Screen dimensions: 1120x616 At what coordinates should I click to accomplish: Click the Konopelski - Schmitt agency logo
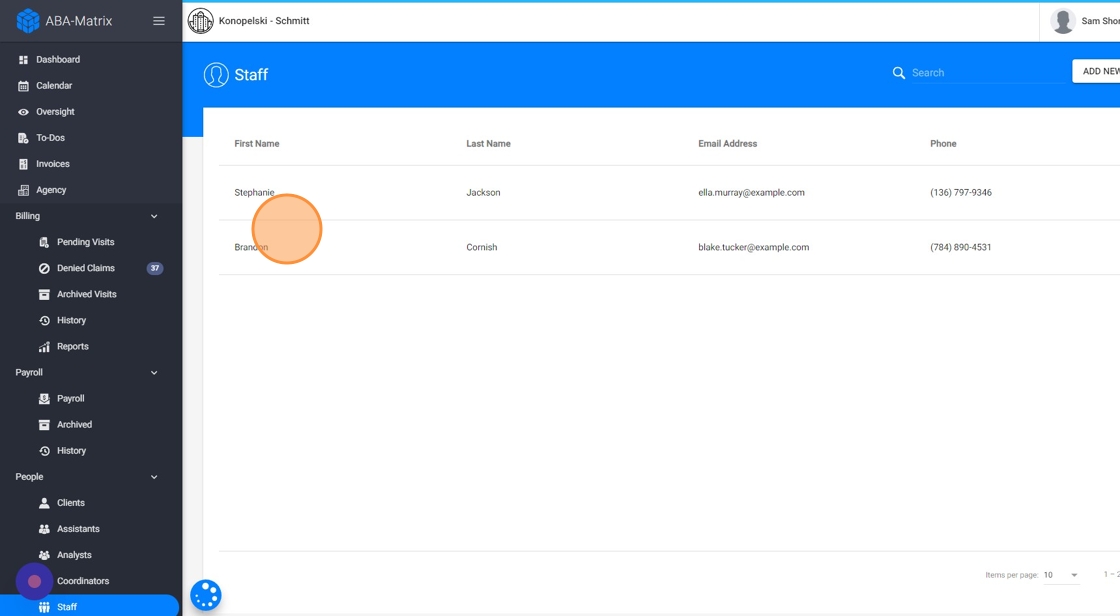tap(200, 21)
